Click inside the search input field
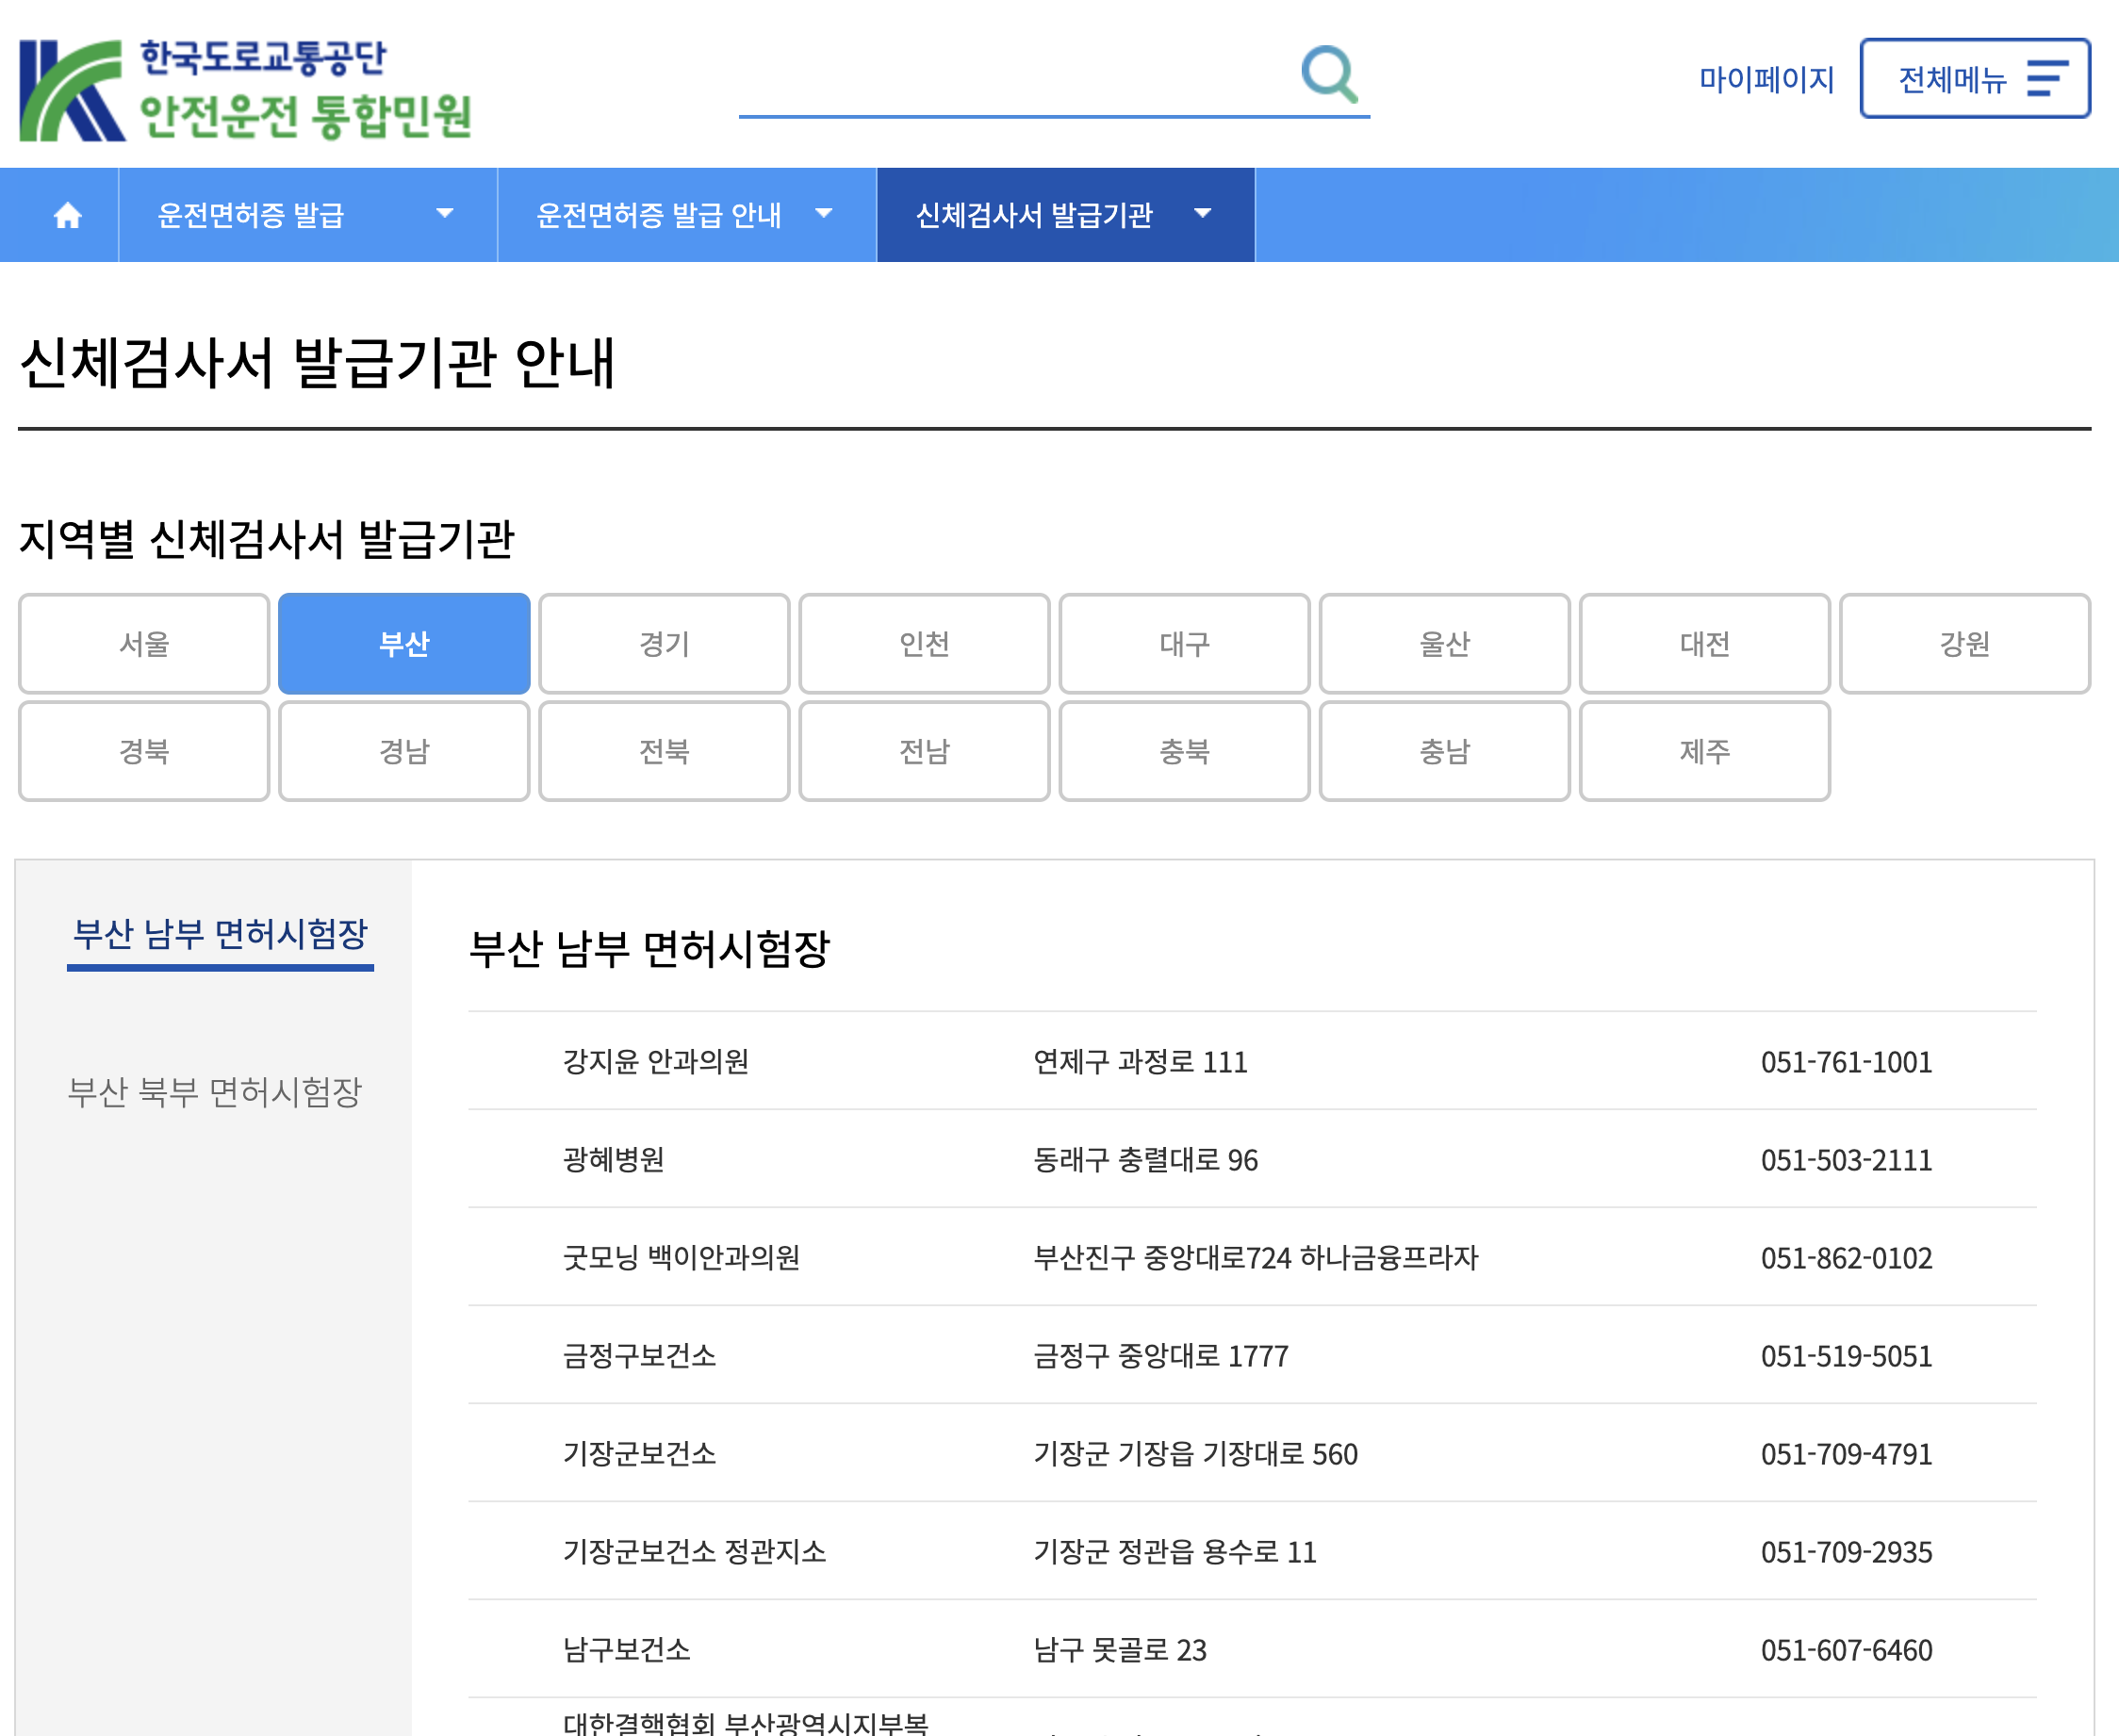The image size is (2119, 1736). [x=1015, y=77]
